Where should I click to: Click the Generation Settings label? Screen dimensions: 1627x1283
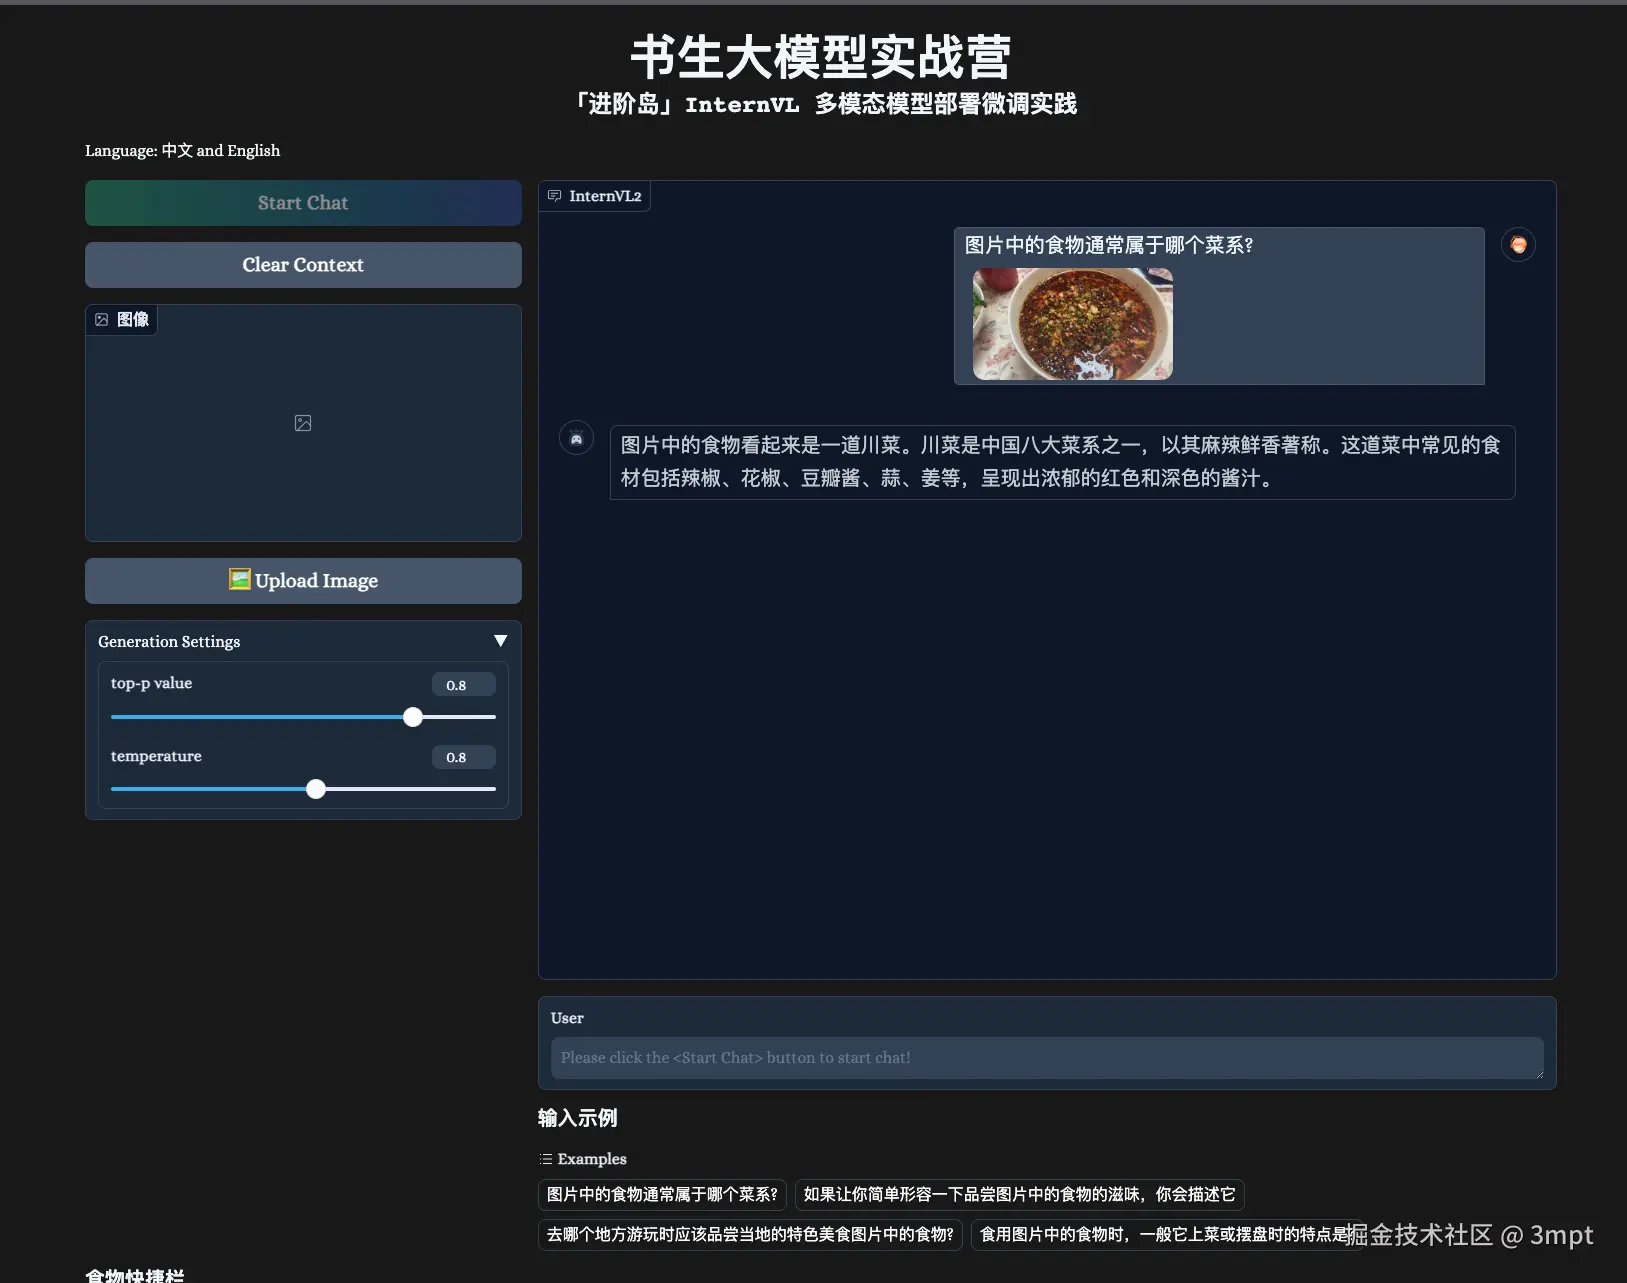click(x=169, y=642)
